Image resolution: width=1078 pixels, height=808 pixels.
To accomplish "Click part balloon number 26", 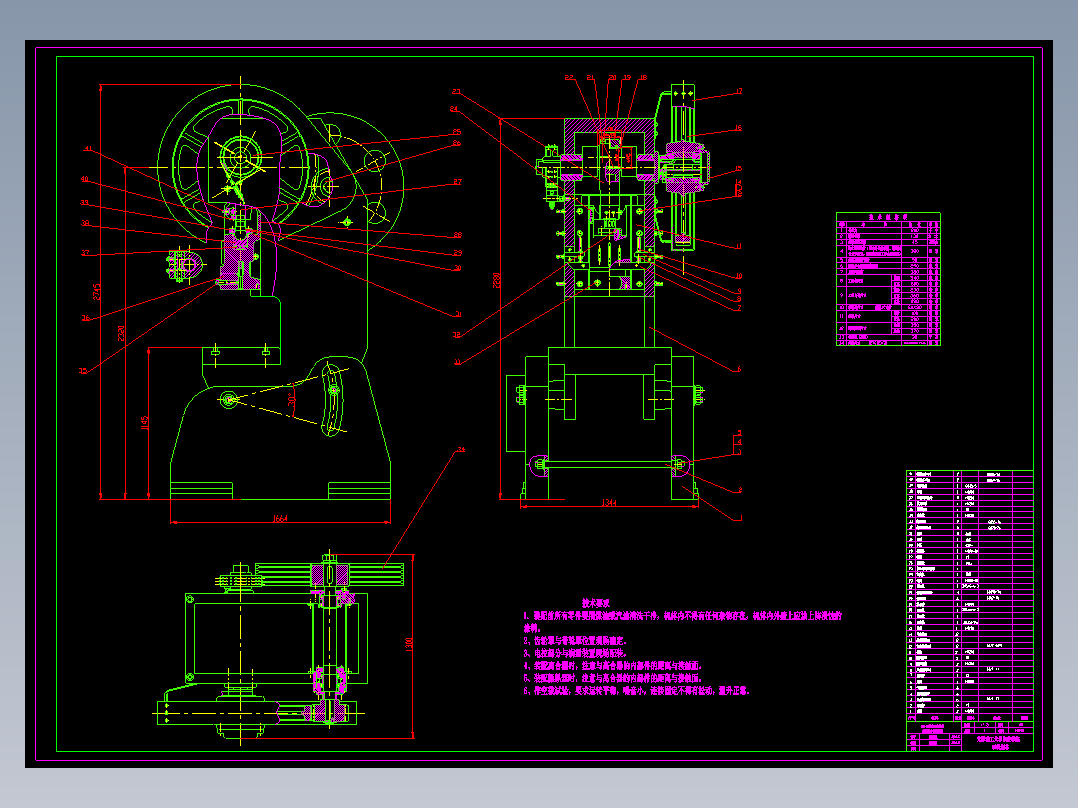I will coord(457,143).
